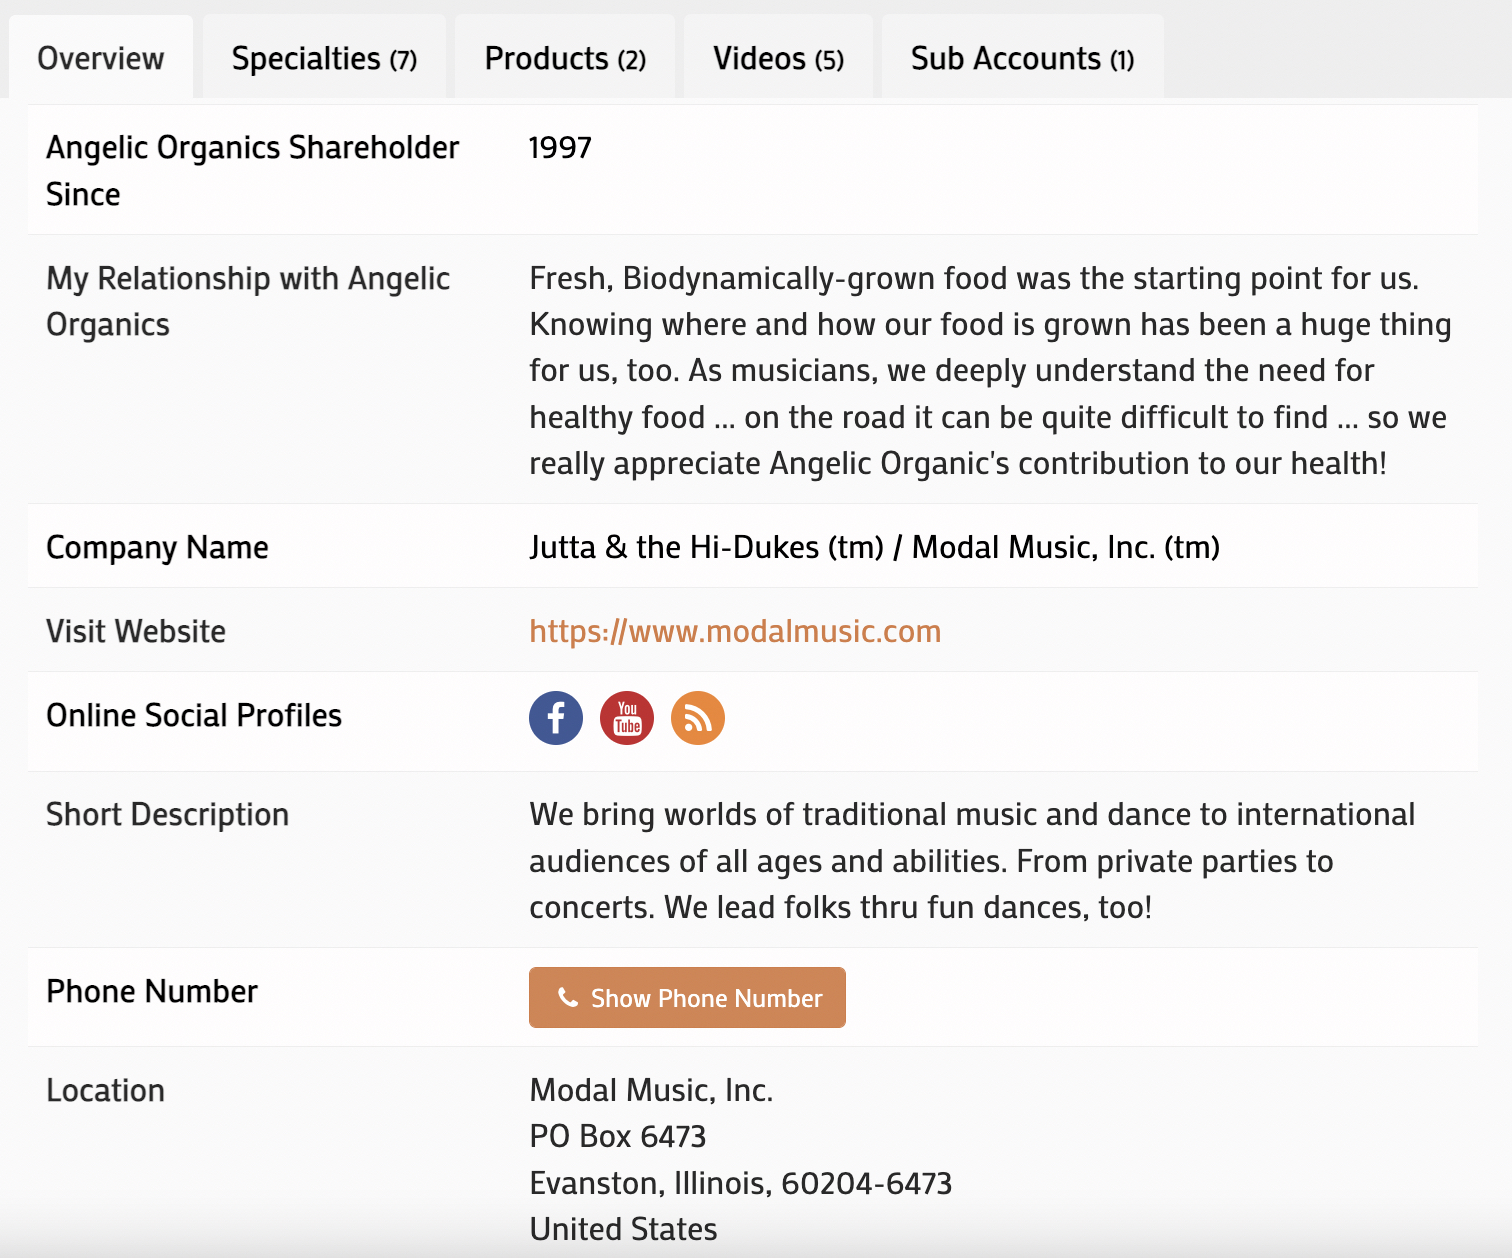
Task: Open the Videos (5) tab
Action: pyautogui.click(x=778, y=58)
